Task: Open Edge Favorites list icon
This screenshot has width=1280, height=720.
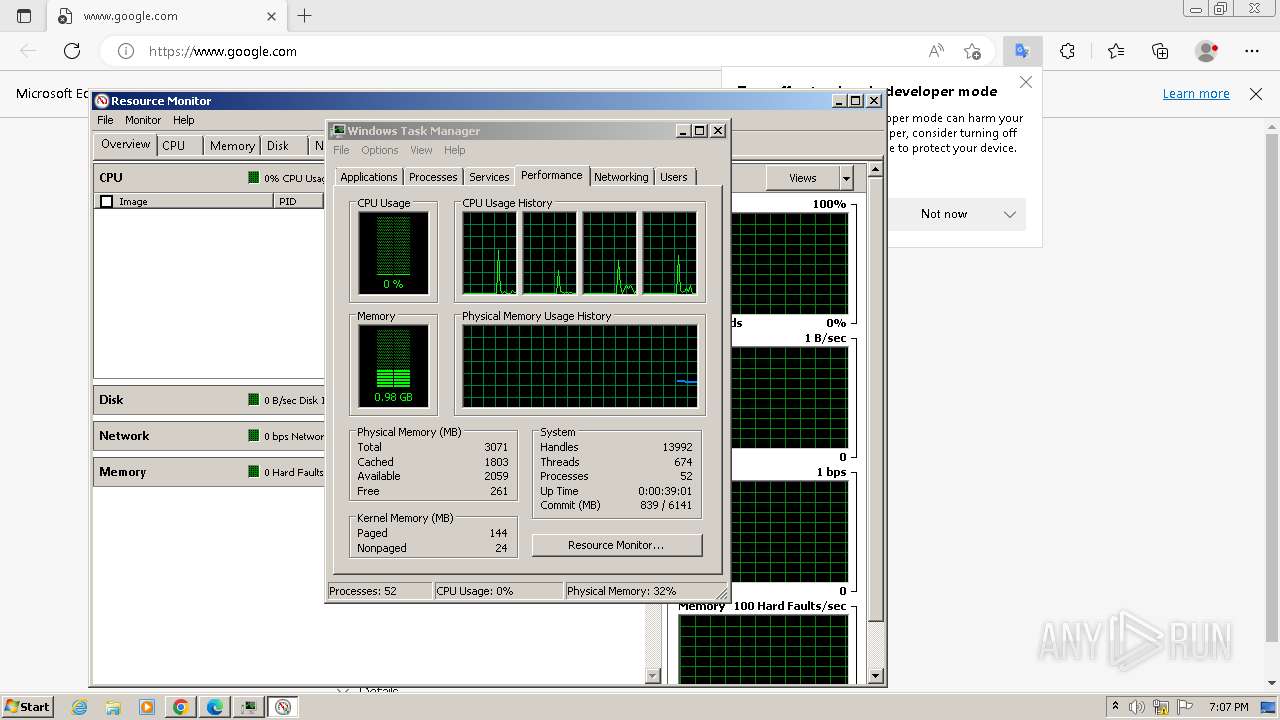Action: 1116,51
